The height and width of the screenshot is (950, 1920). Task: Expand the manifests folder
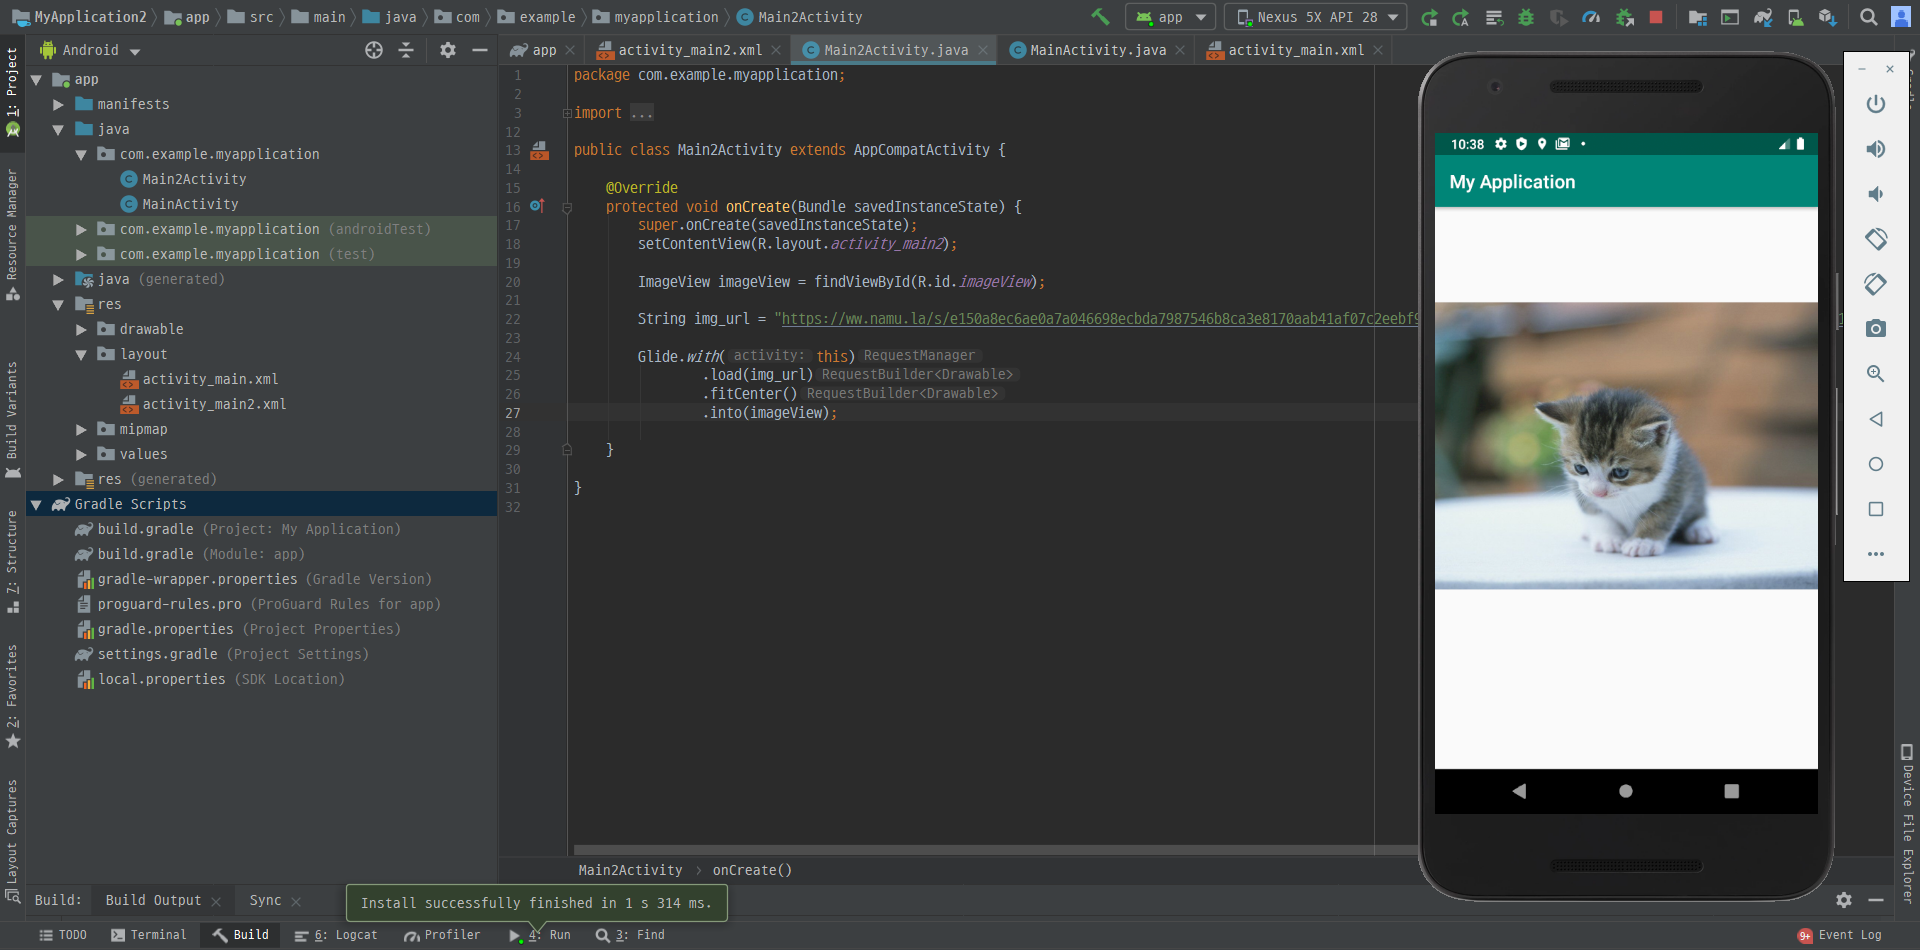pyautogui.click(x=59, y=104)
